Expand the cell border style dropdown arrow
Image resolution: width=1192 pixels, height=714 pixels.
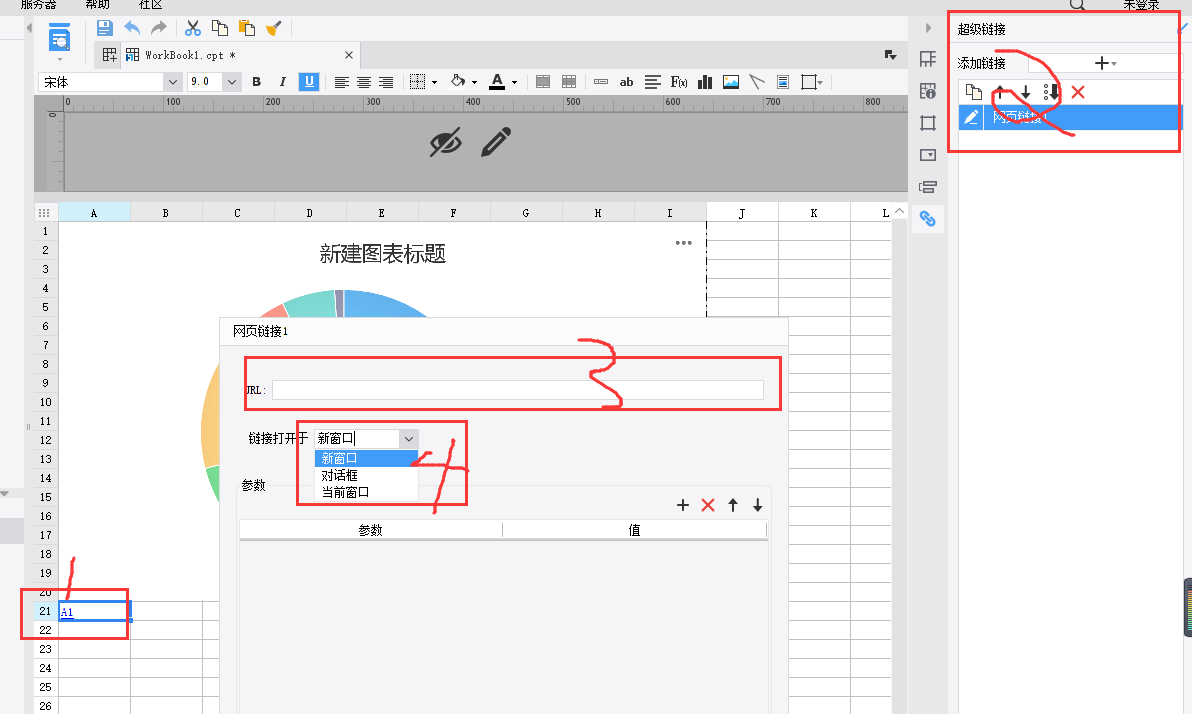435,82
